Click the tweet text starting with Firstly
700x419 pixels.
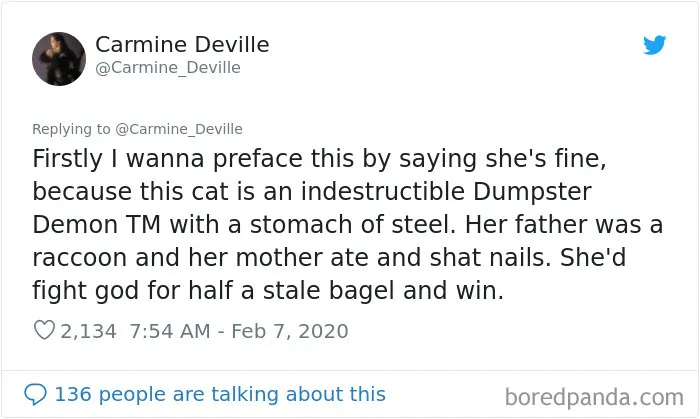(347, 224)
